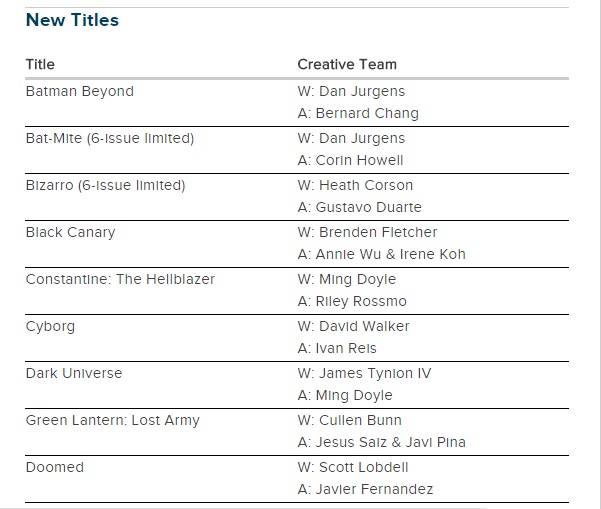Image resolution: width=601 pixels, height=509 pixels.
Task: Click Bat-Mite (6-issue limited) title
Action: (110, 138)
